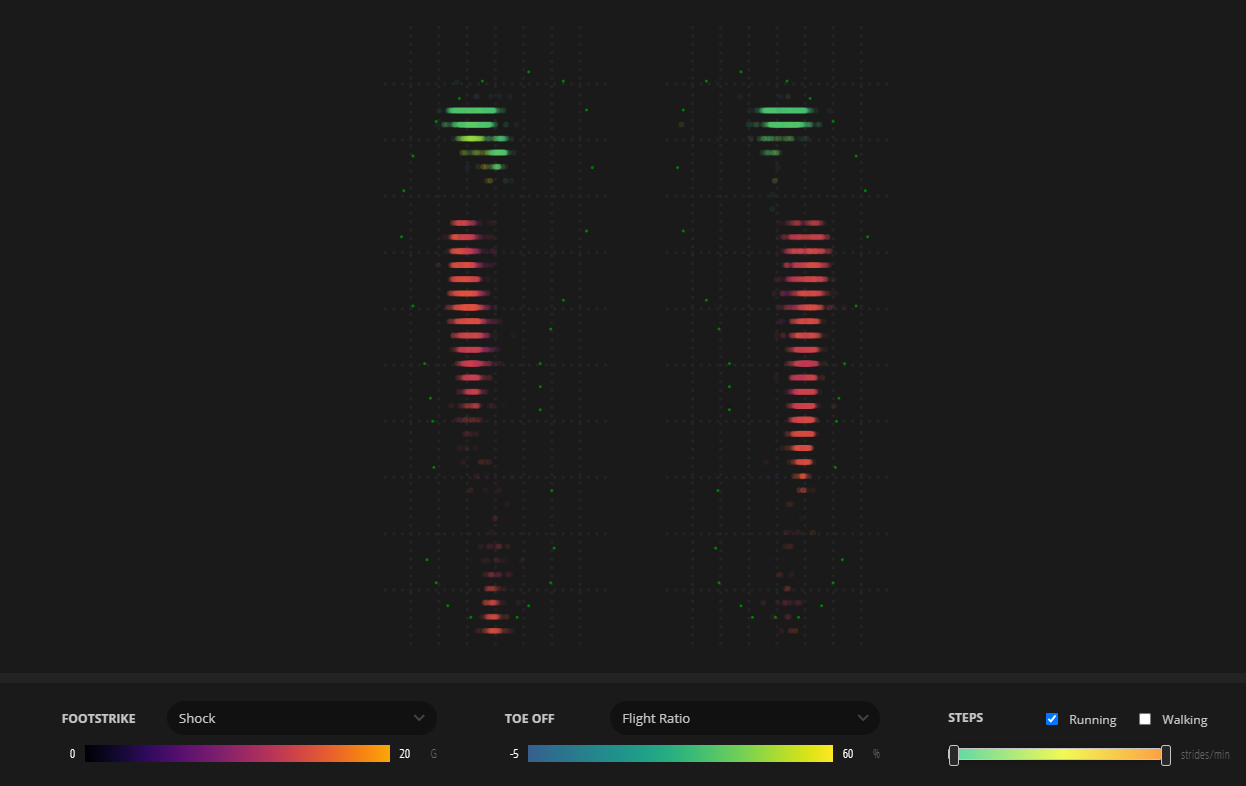The width and height of the screenshot is (1246, 786).
Task: Click the right handle of the strides/min slider
Action: [1166, 755]
